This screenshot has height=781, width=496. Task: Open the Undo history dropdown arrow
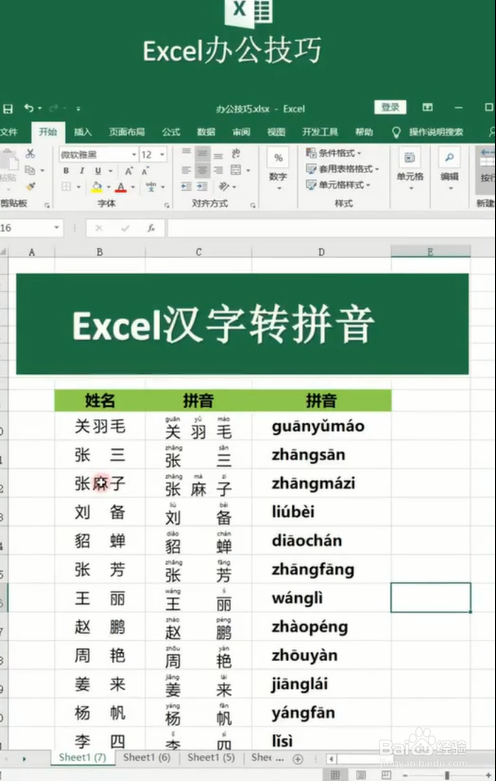[40, 108]
